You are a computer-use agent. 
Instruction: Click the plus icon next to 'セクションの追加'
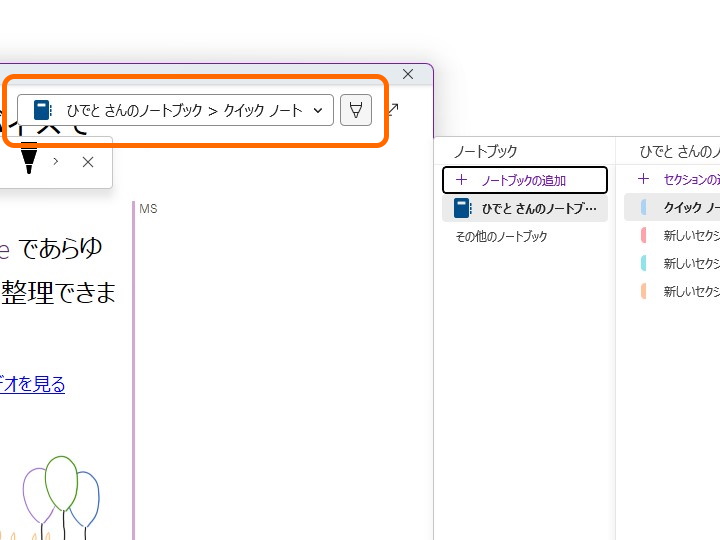point(643,179)
